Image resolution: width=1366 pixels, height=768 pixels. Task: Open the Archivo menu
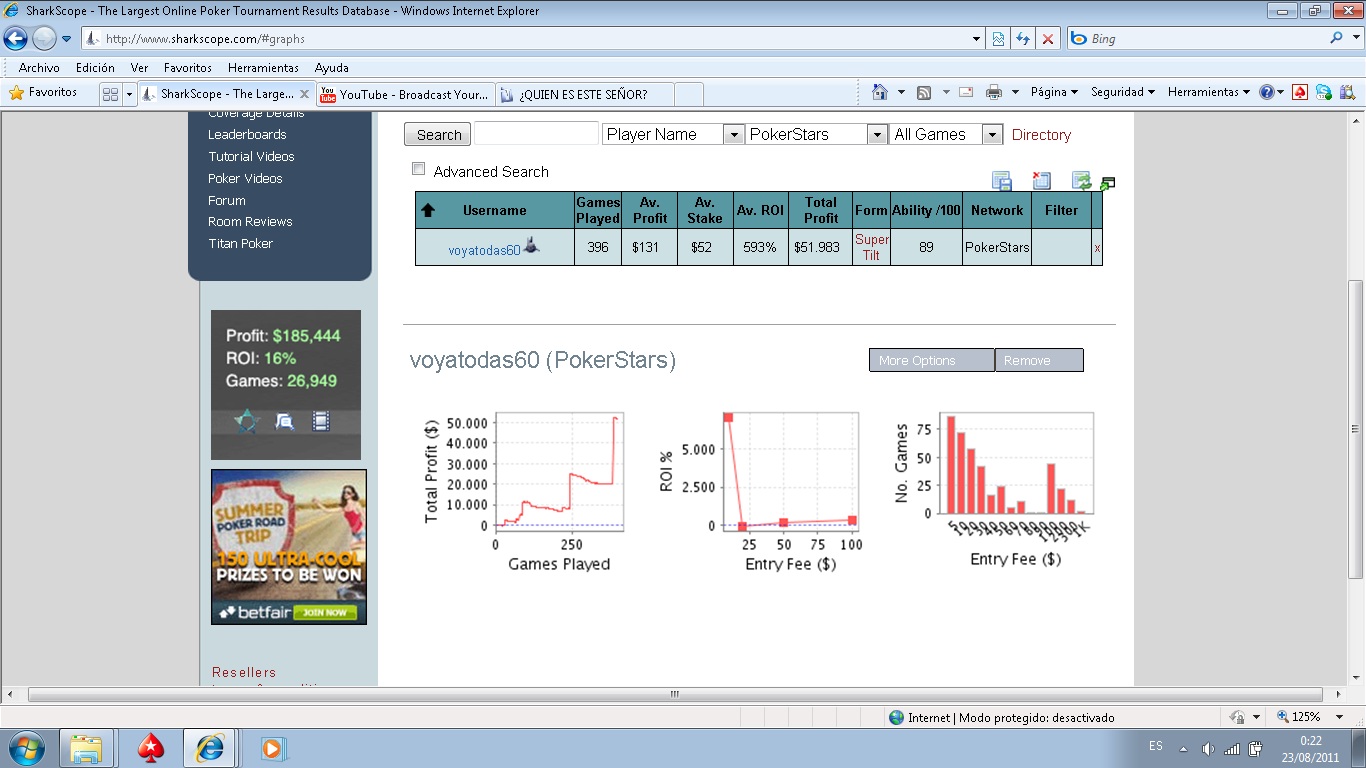pos(39,68)
